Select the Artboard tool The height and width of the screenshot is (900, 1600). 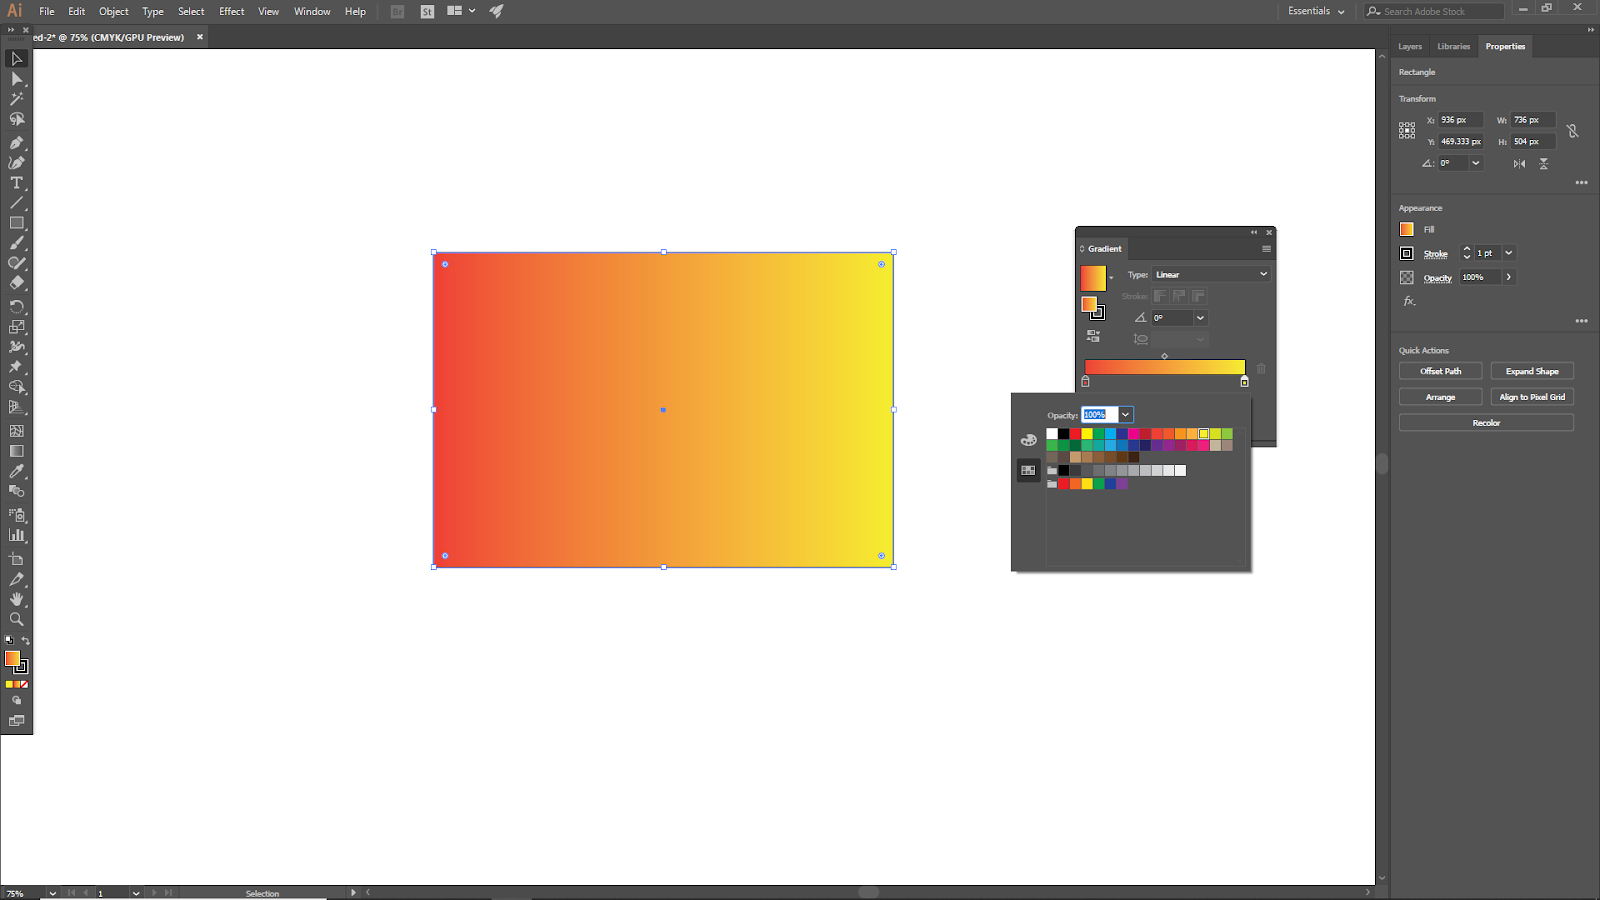click(x=17, y=559)
